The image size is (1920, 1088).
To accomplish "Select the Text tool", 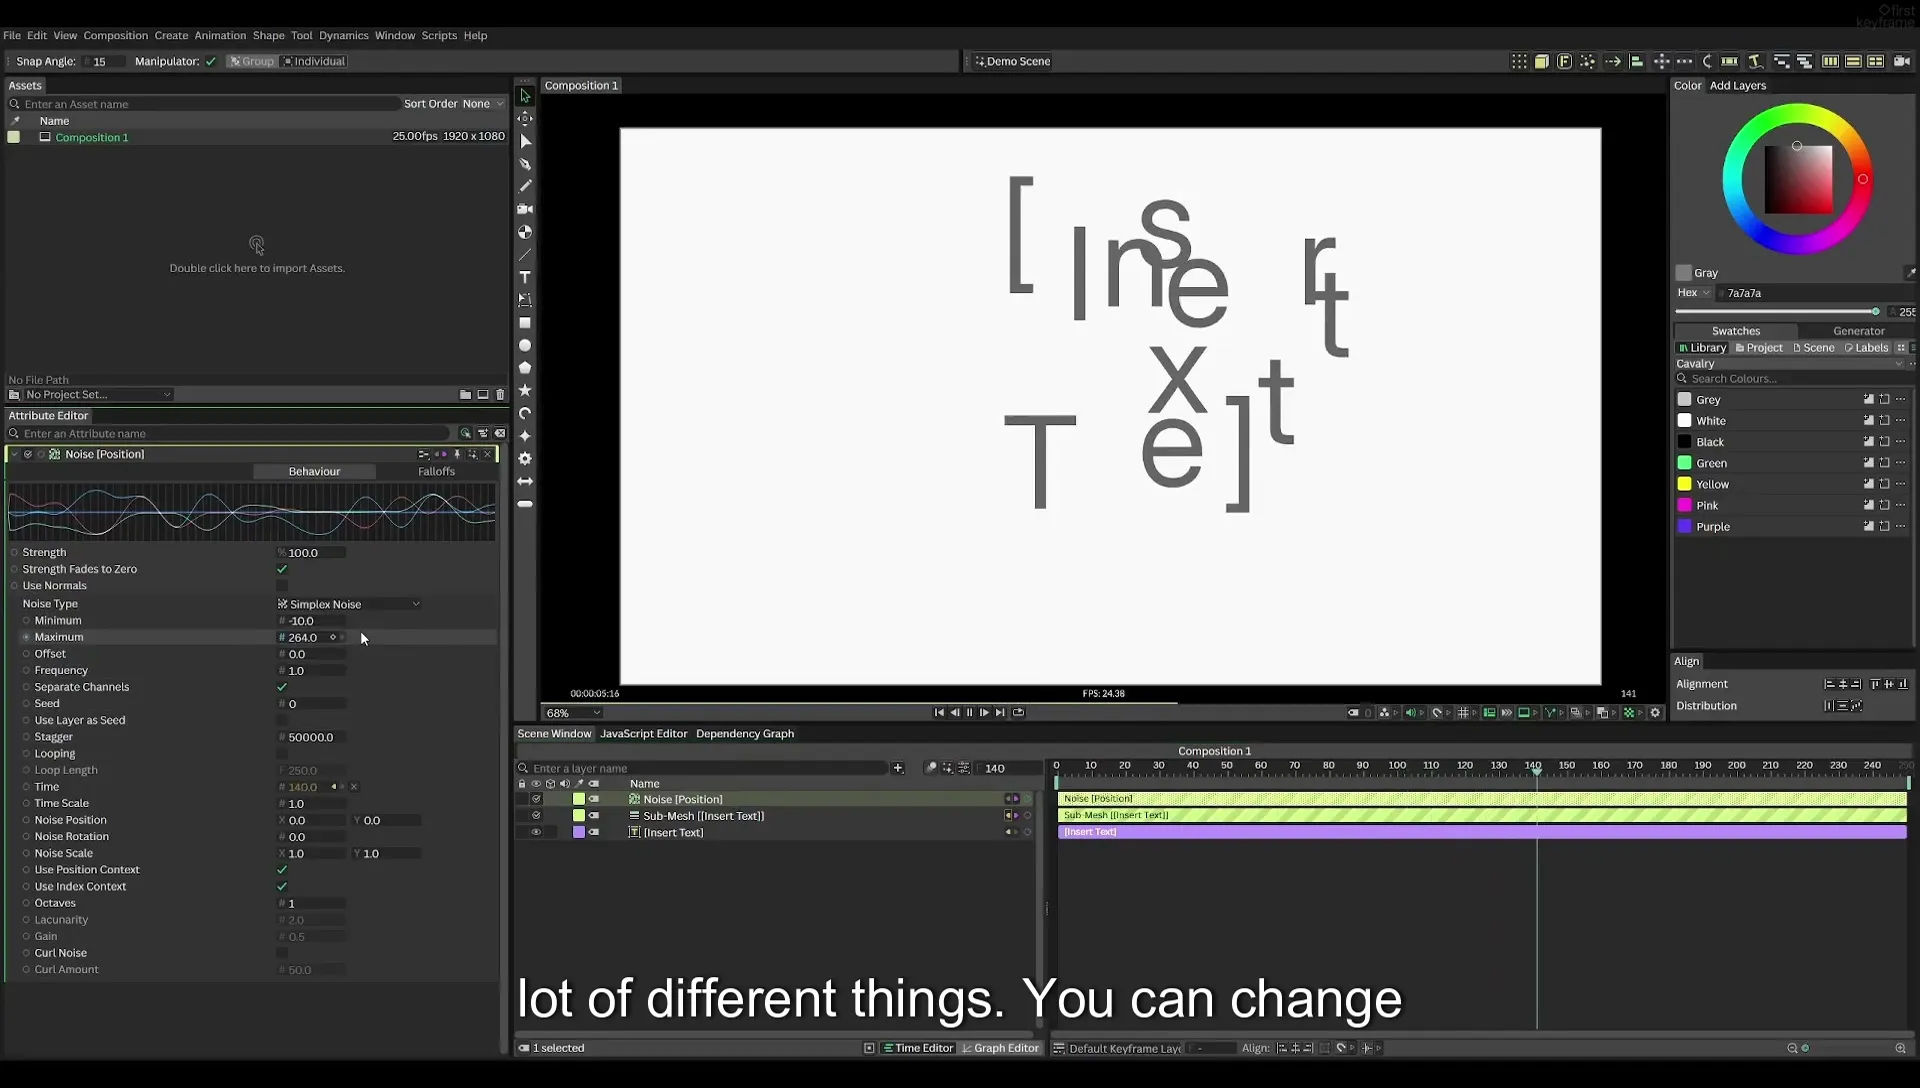I will coord(525,277).
